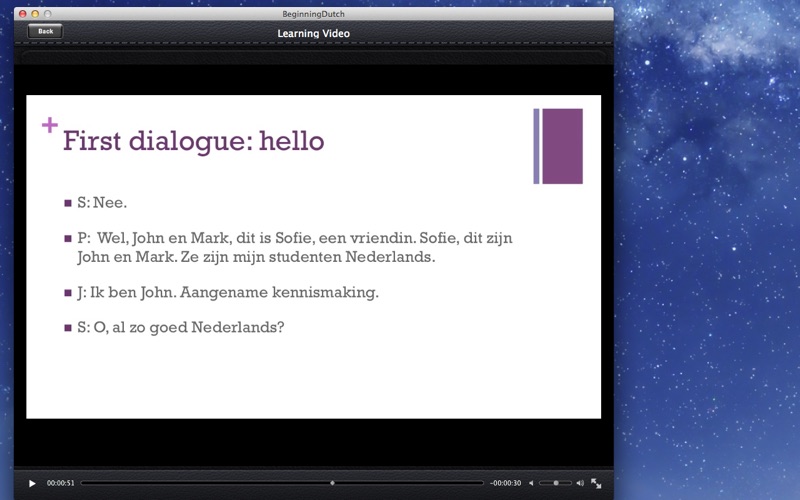Click the video timeline track

pyautogui.click(x=282, y=483)
